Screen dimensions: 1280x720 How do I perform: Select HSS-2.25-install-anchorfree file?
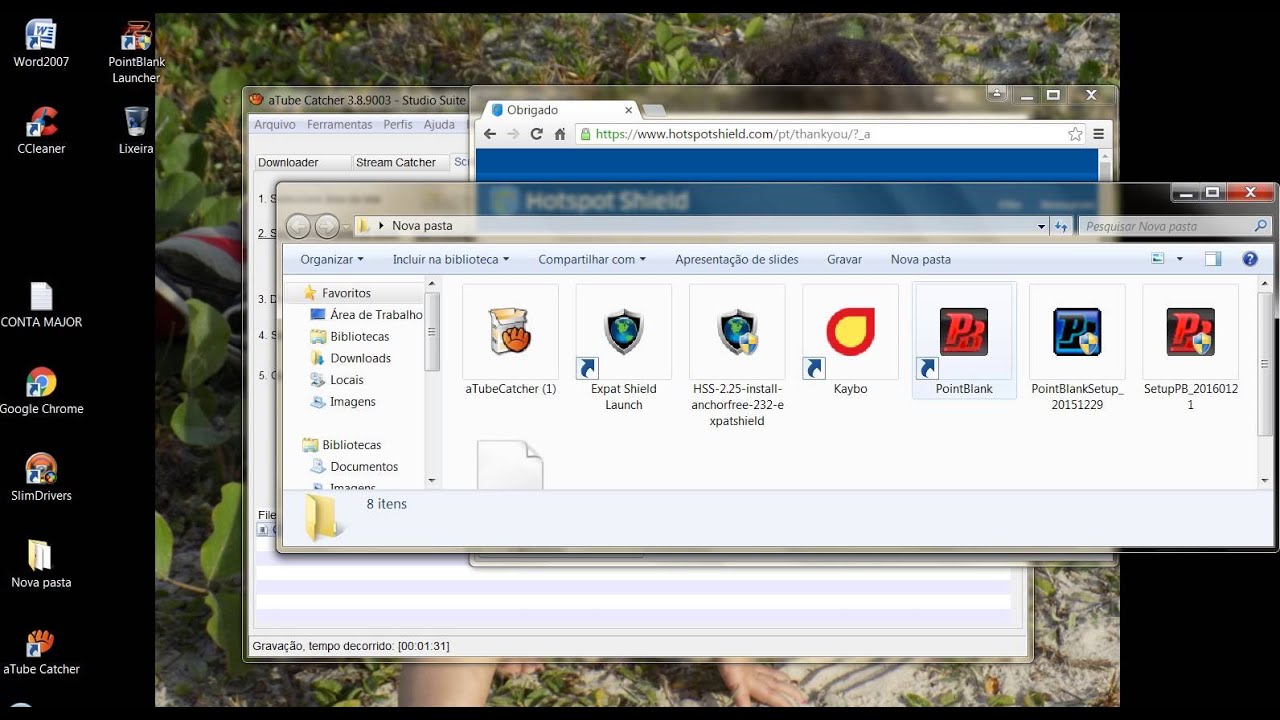click(x=737, y=357)
